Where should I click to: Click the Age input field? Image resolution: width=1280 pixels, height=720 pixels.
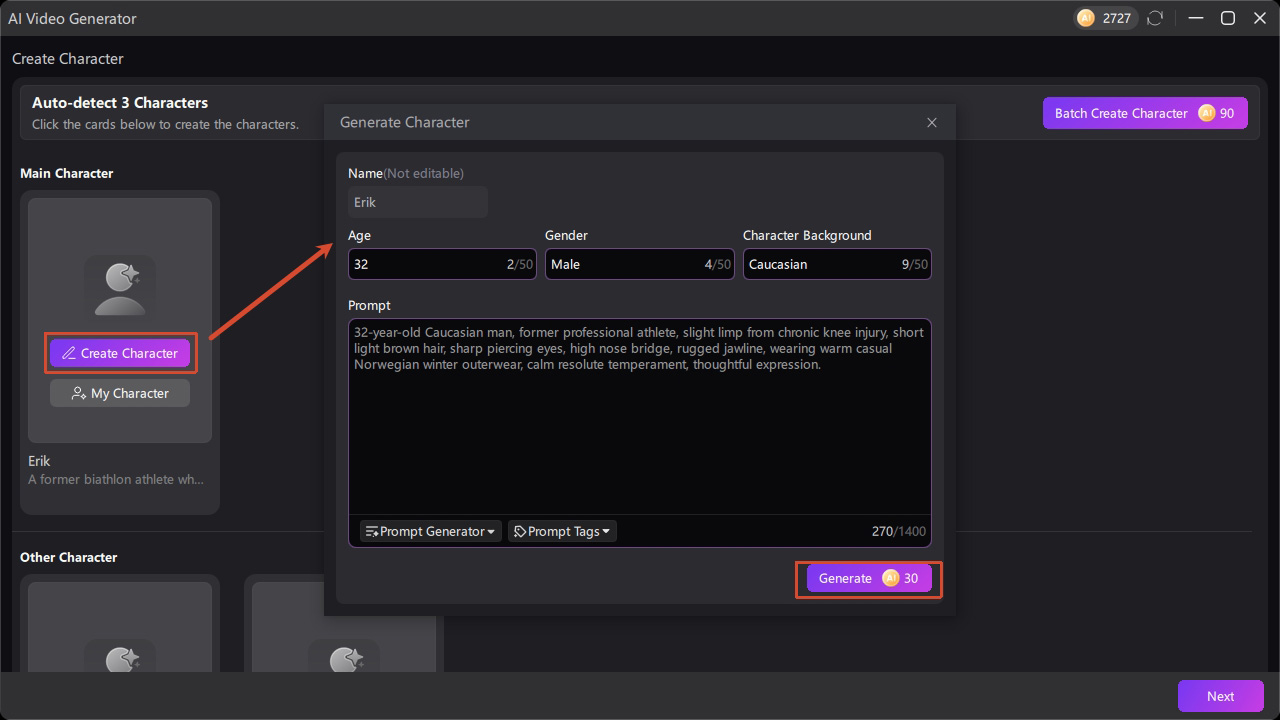442,264
